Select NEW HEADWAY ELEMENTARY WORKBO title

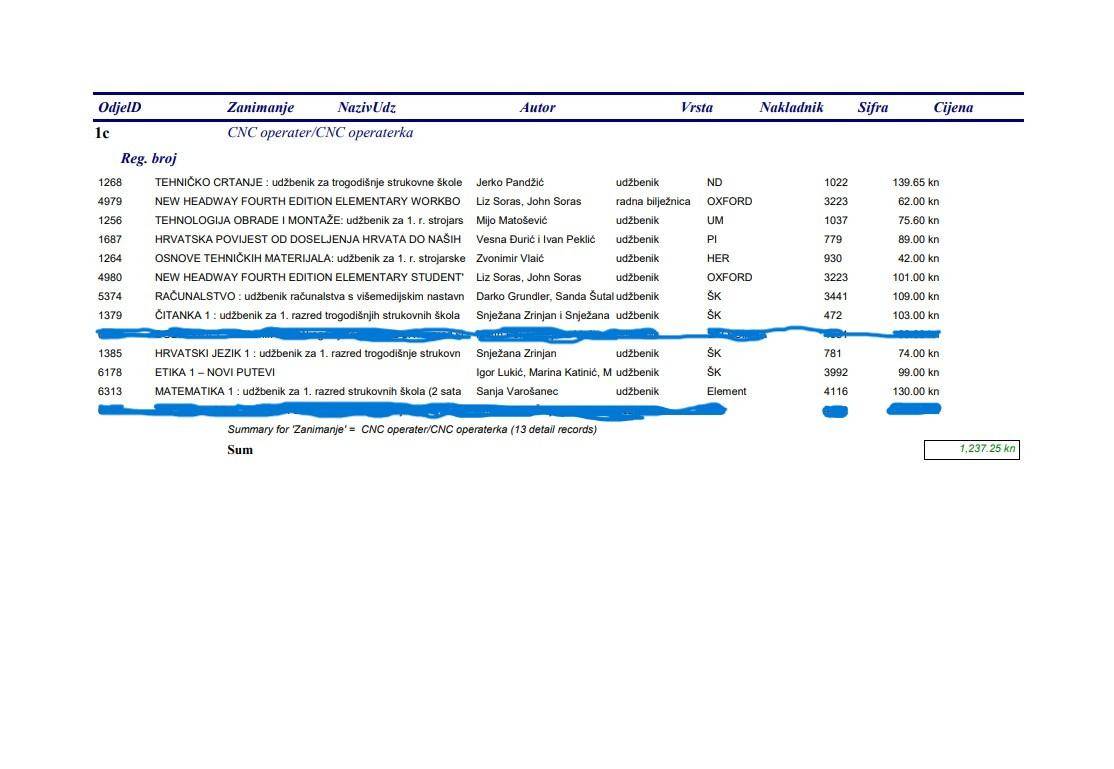pyautogui.click(x=308, y=202)
